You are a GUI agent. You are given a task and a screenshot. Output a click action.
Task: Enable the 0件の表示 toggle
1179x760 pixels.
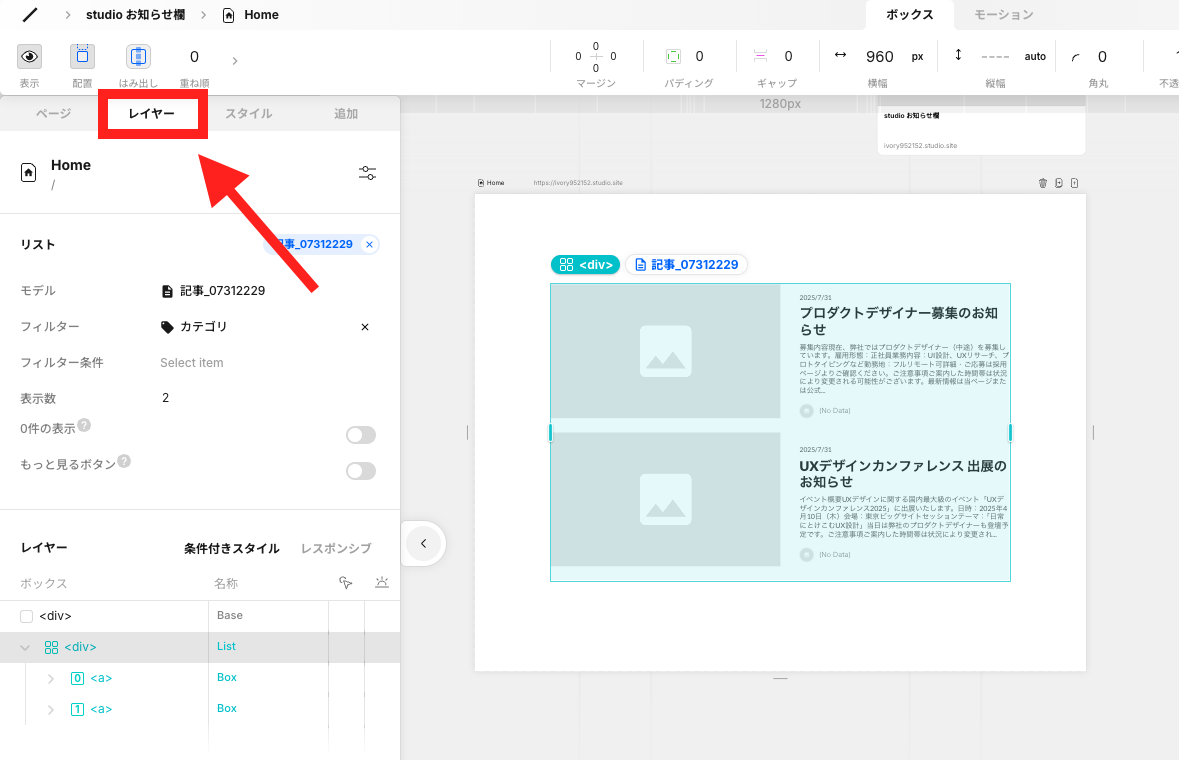click(x=360, y=434)
